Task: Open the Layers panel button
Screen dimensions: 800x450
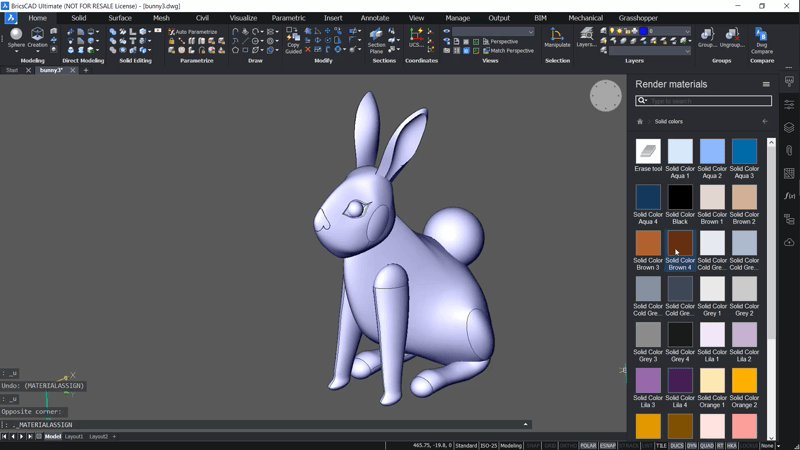Action: pyautogui.click(x=586, y=38)
